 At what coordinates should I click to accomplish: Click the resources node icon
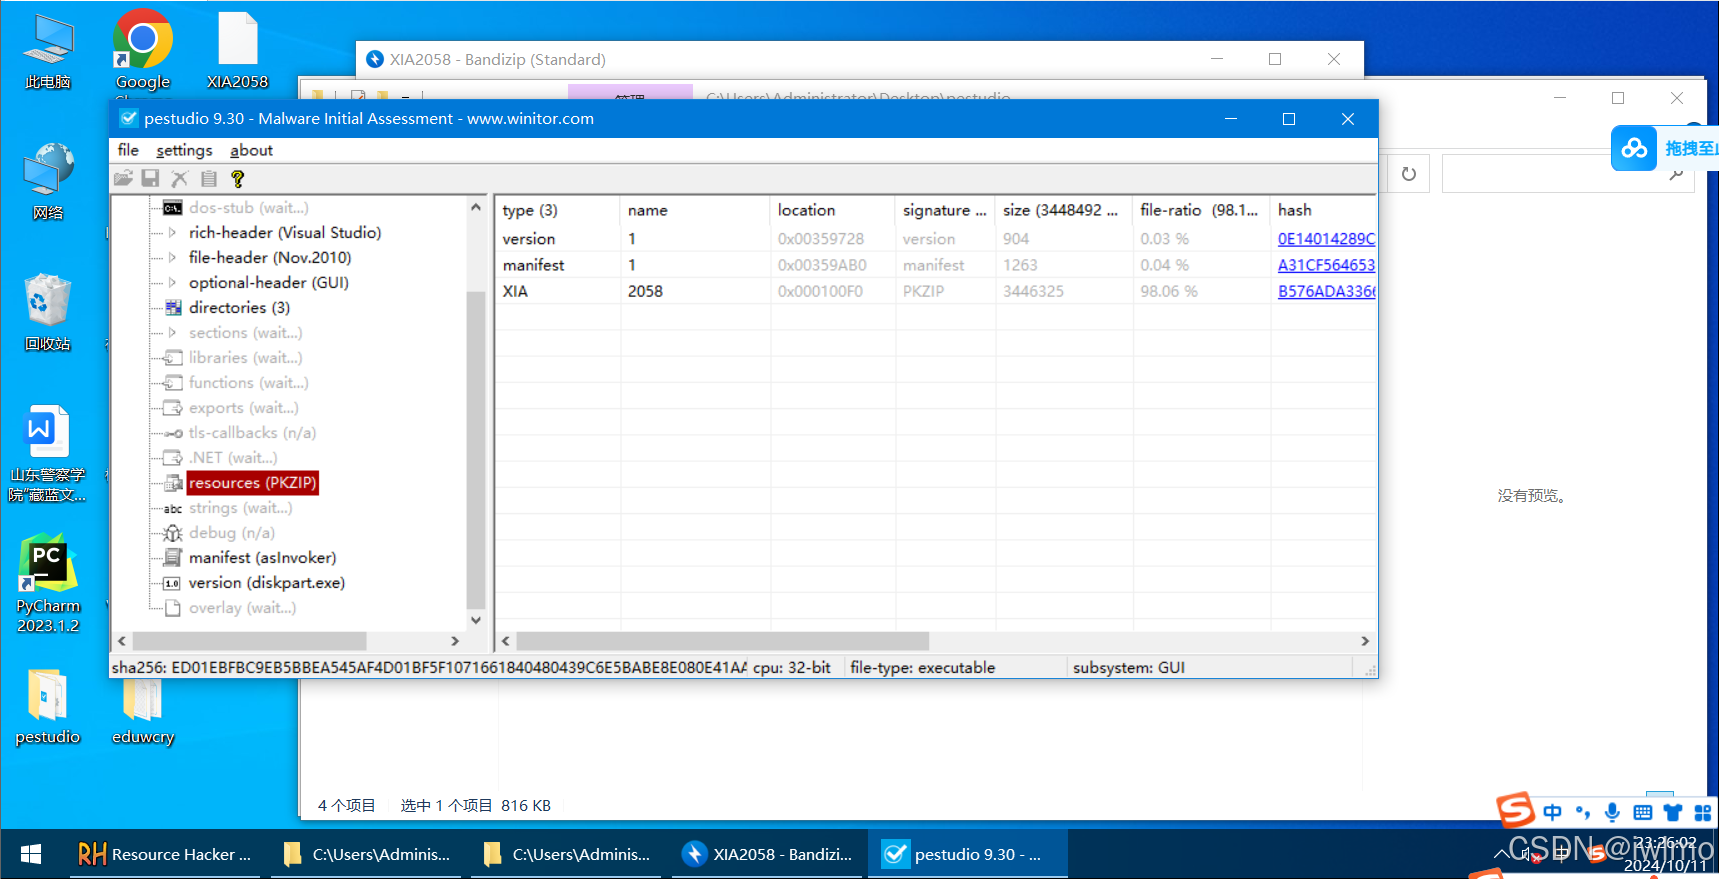tap(173, 483)
